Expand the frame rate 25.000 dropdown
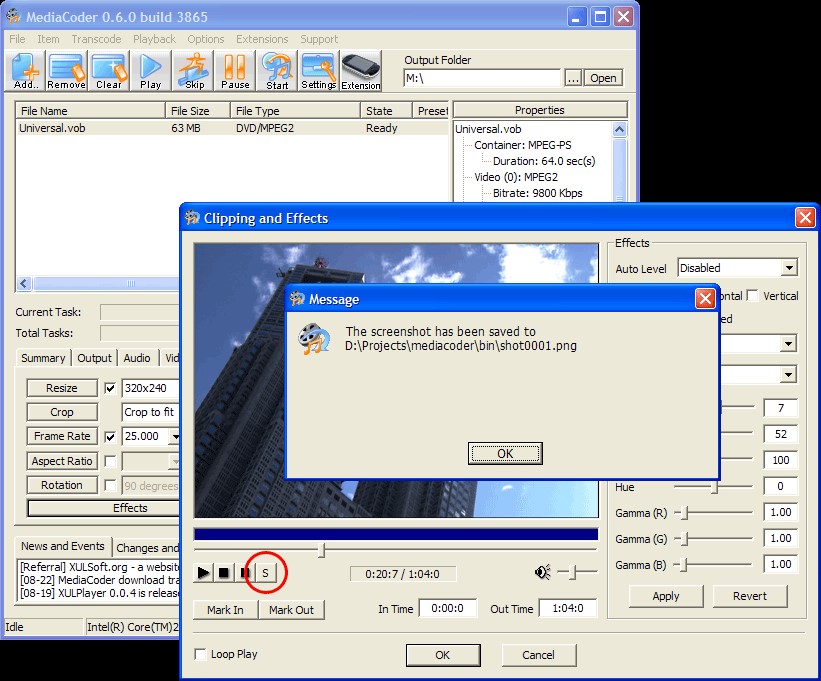Screen dimensions: 821x681 pos(175,436)
